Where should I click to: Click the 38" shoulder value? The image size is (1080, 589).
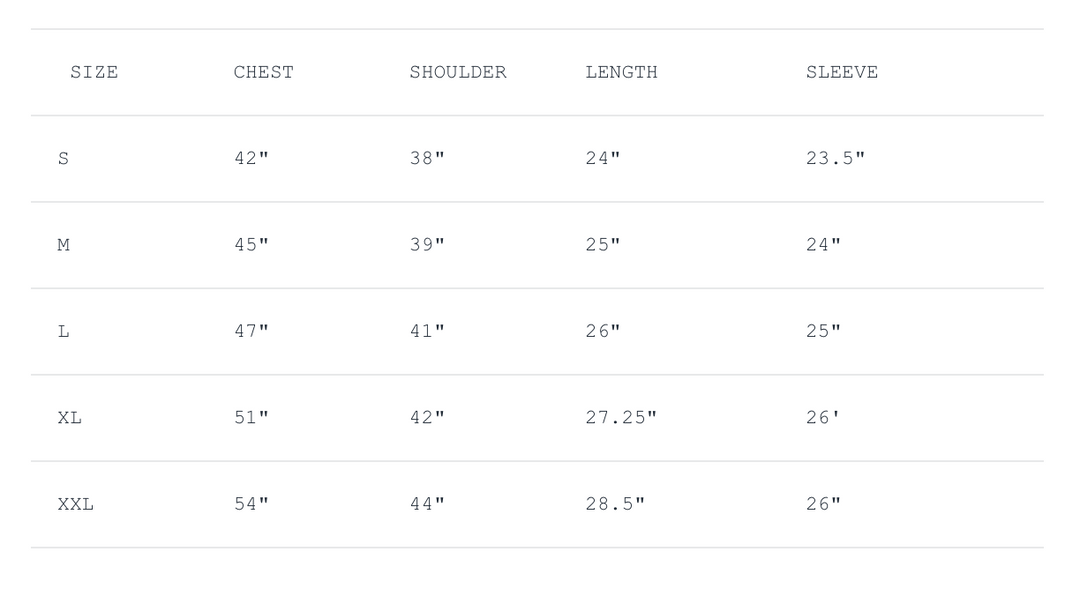427,158
